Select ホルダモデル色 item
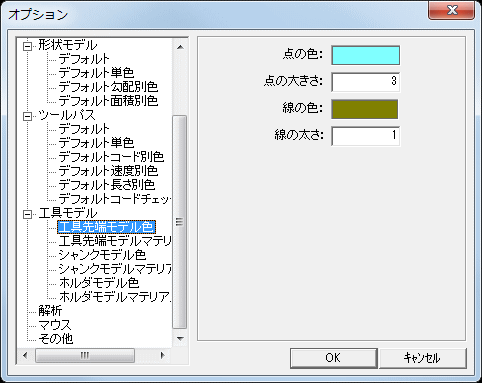This screenshot has height=383, width=482. [99, 283]
